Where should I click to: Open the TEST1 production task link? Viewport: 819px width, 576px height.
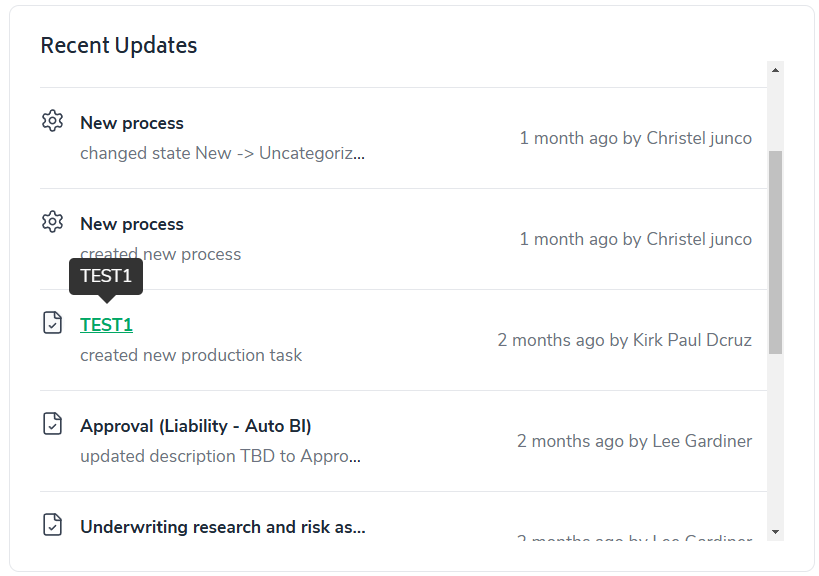(x=106, y=325)
